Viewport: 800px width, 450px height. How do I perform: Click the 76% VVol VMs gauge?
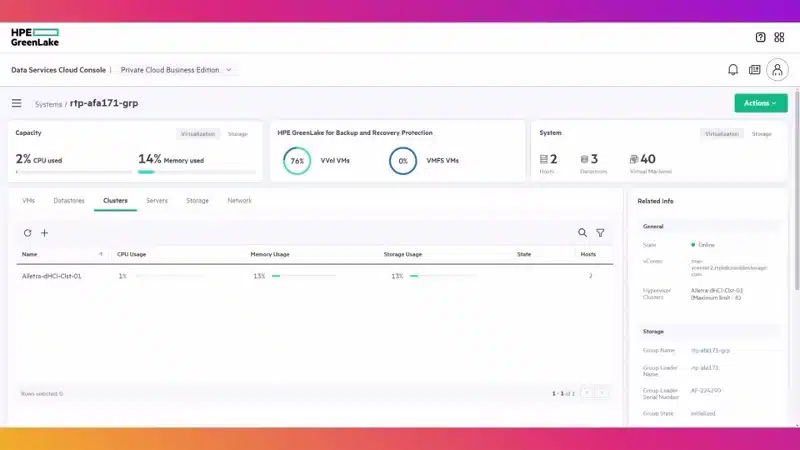pyautogui.click(x=297, y=161)
